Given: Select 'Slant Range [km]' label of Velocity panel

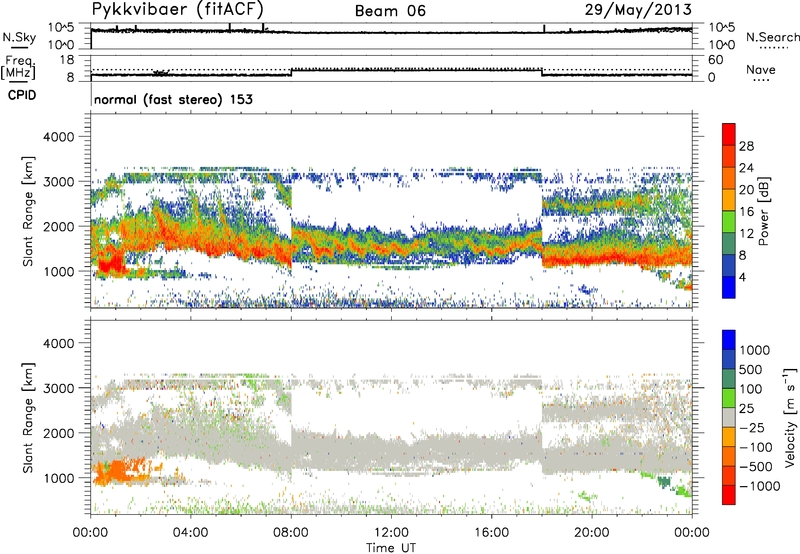Looking at the screenshot, I should [28, 417].
